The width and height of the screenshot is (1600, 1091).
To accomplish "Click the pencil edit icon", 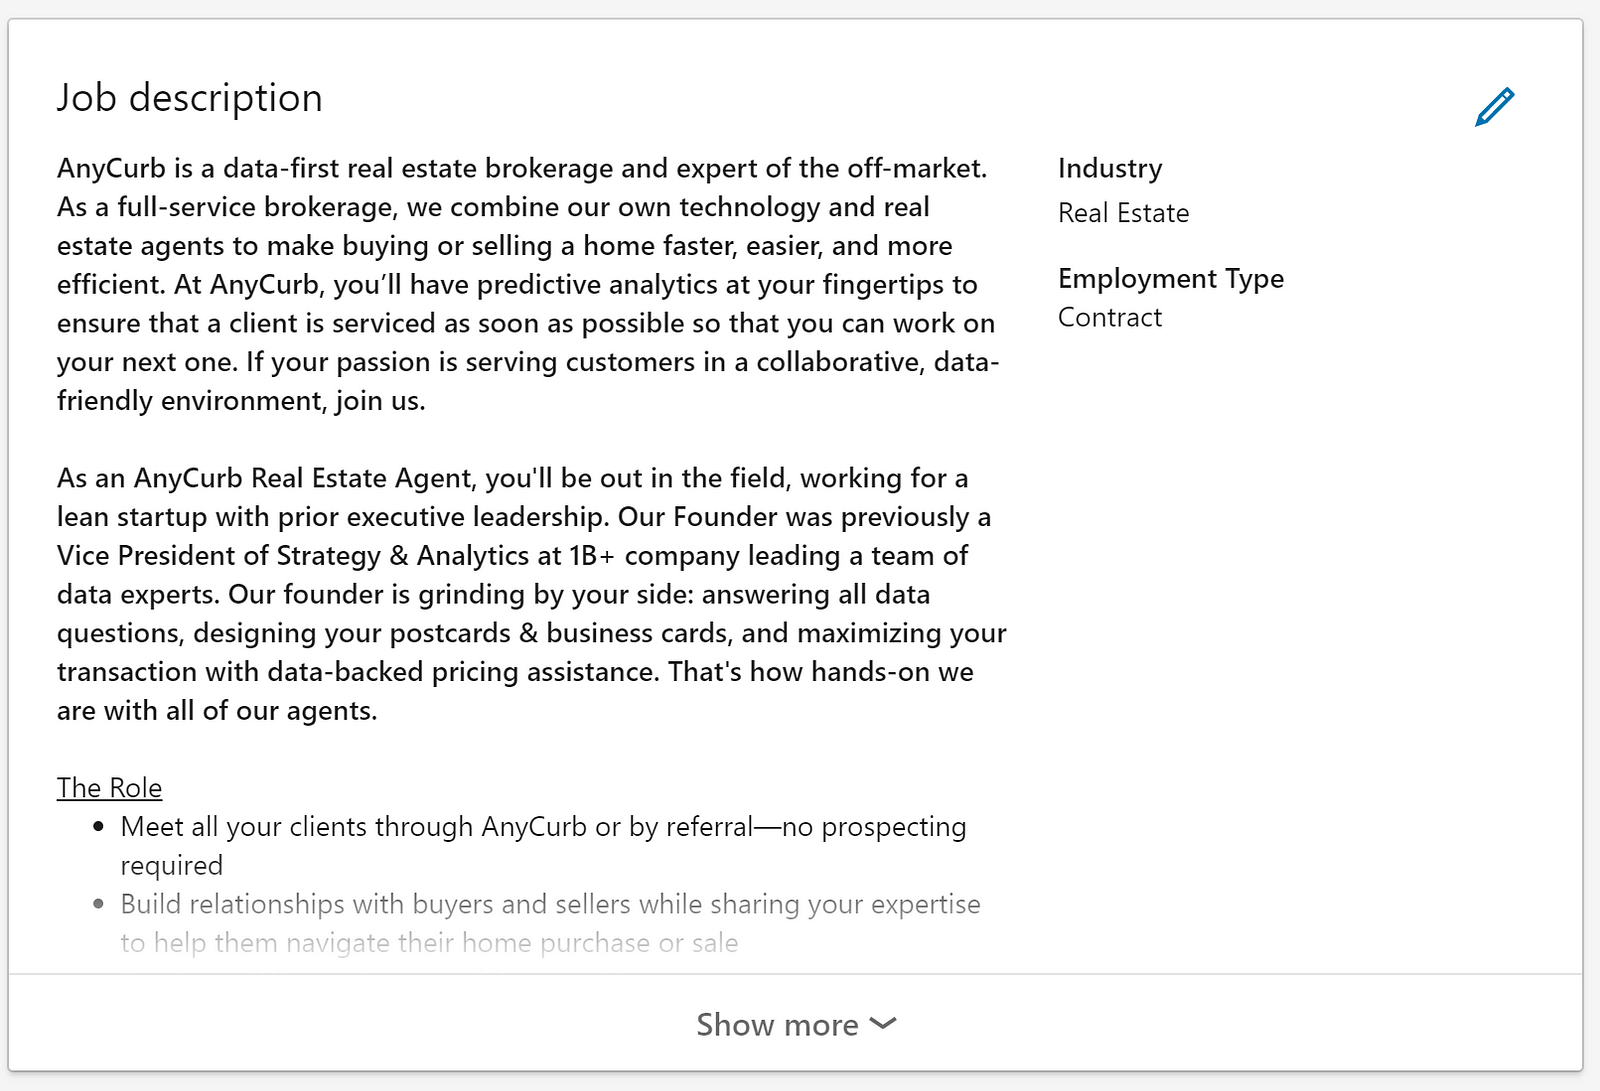I will [1495, 107].
